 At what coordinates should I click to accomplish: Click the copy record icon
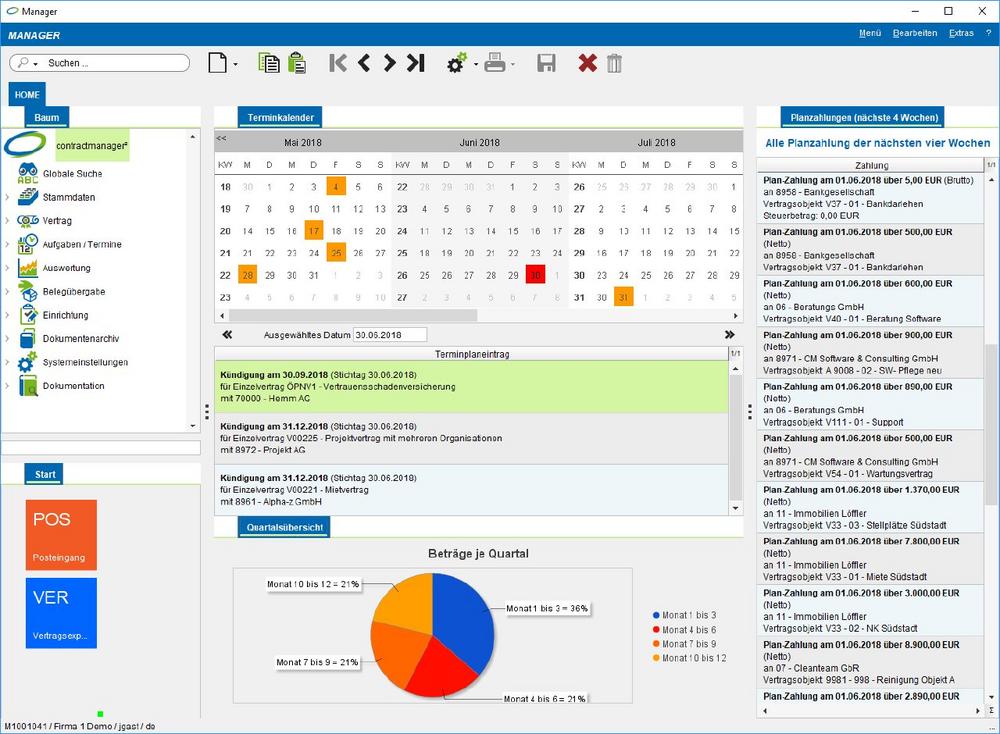click(268, 63)
